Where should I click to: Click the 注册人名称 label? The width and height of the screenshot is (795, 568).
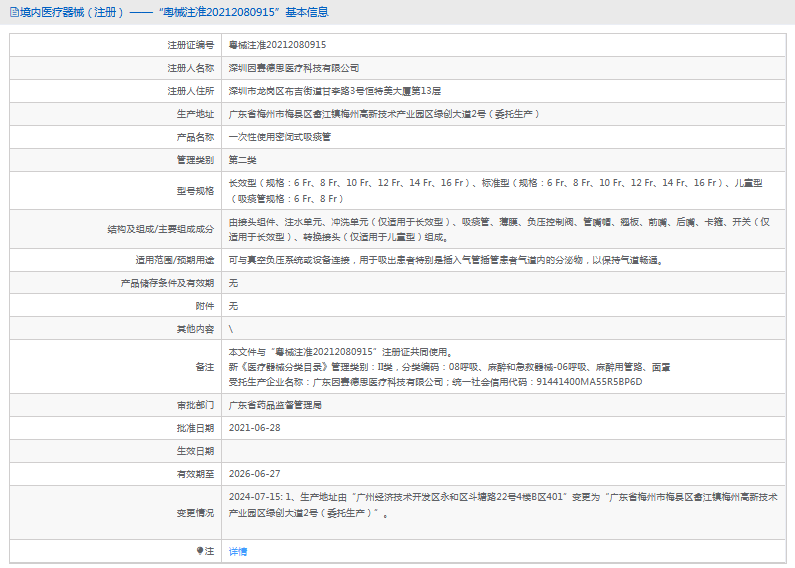pyautogui.click(x=191, y=68)
